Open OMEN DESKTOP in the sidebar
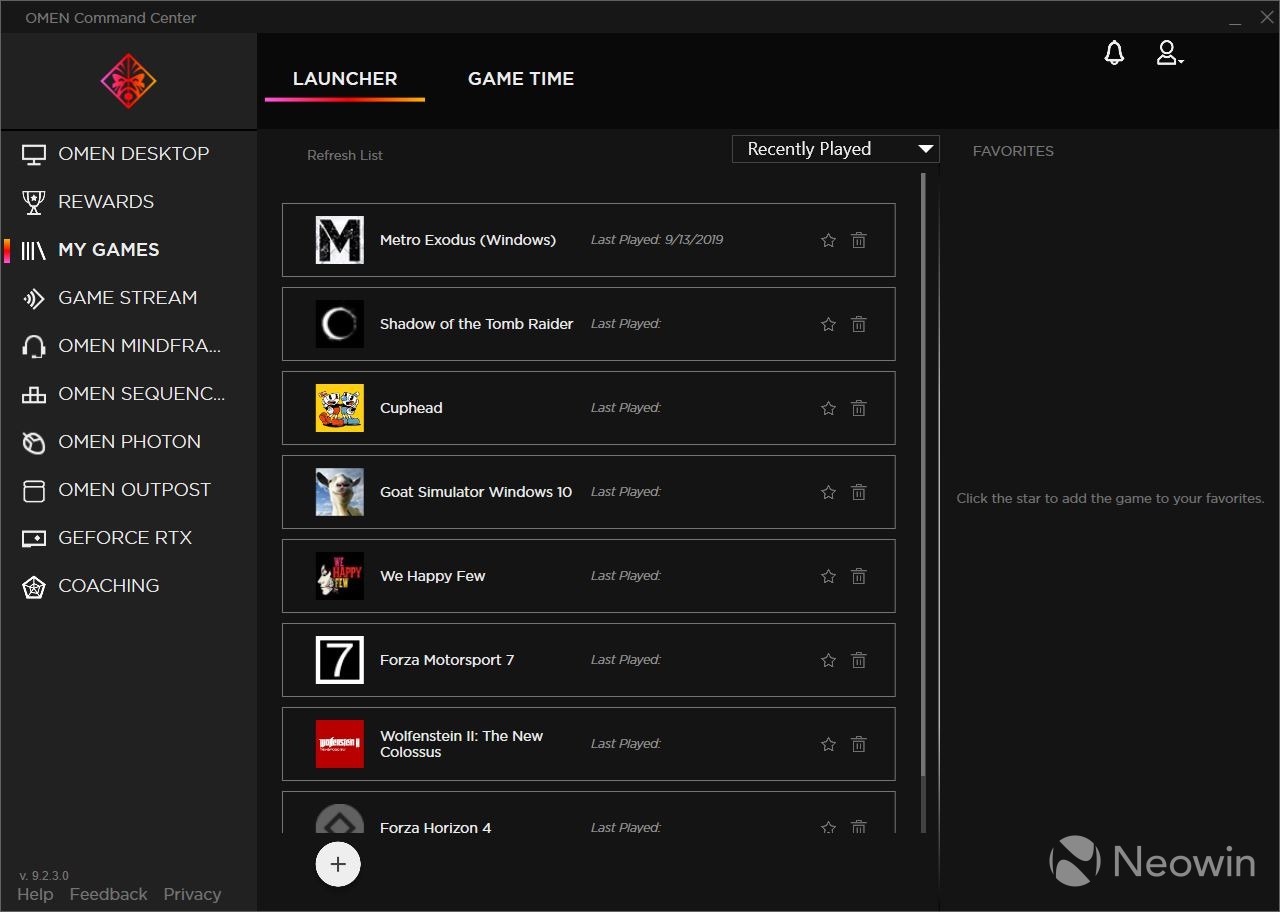 (x=133, y=154)
